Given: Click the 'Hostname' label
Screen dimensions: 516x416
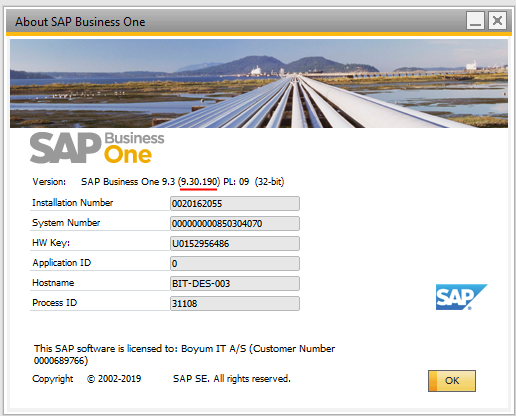Looking at the screenshot, I should 53,283.
